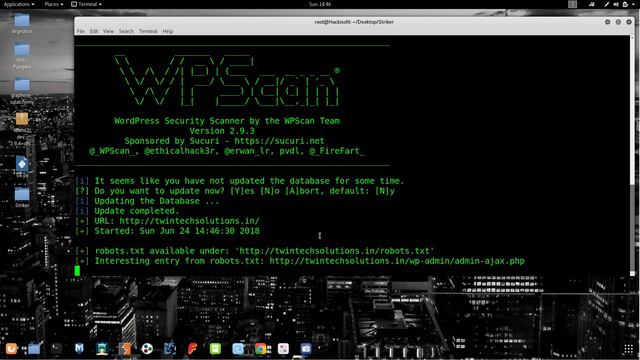
Task: Launch the screenshot camera dock icon
Action: point(306,349)
